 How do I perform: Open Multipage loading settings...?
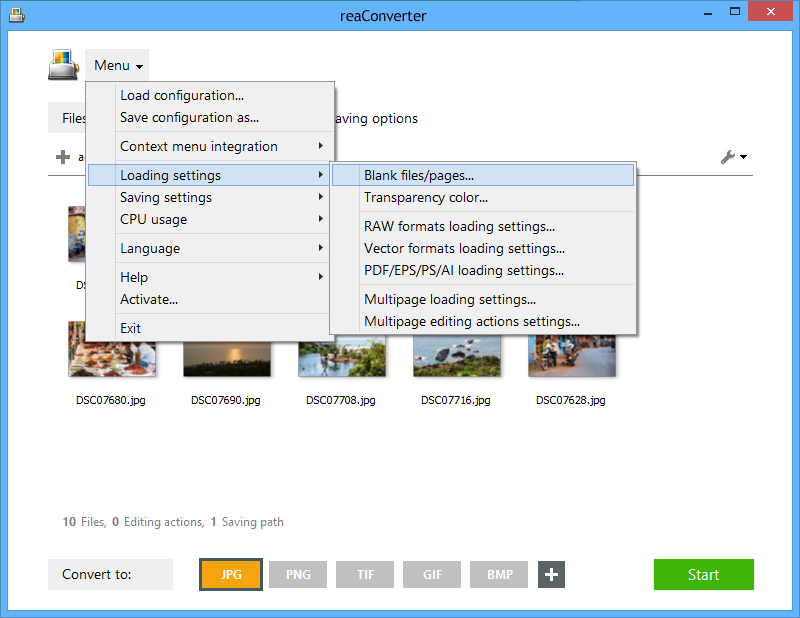[483, 299]
